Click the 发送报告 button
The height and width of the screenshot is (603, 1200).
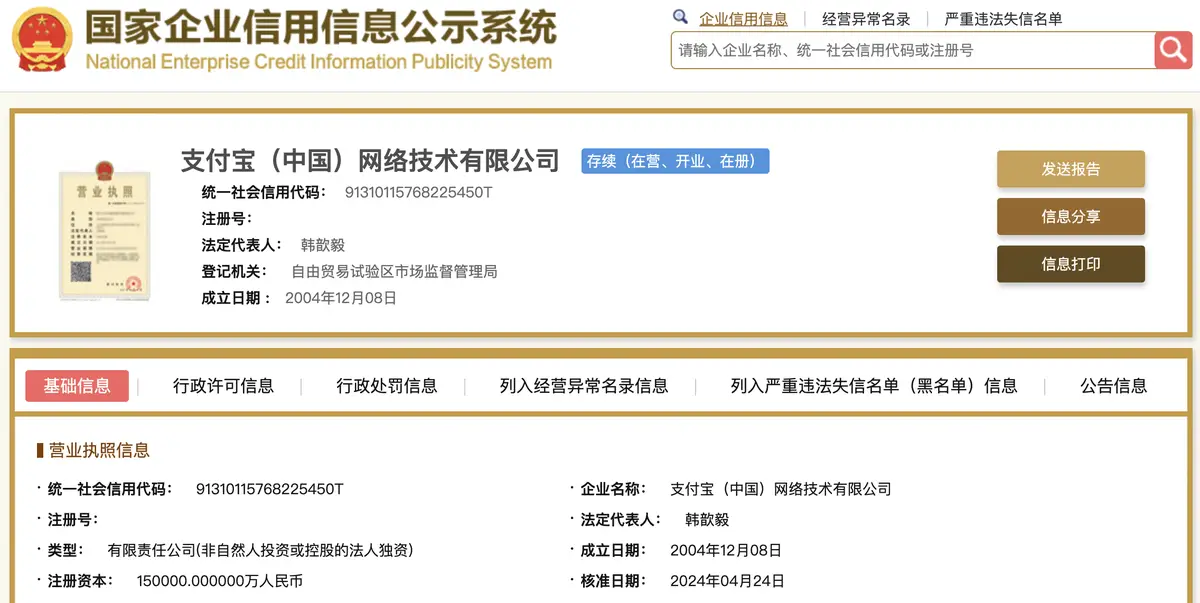(x=1070, y=169)
